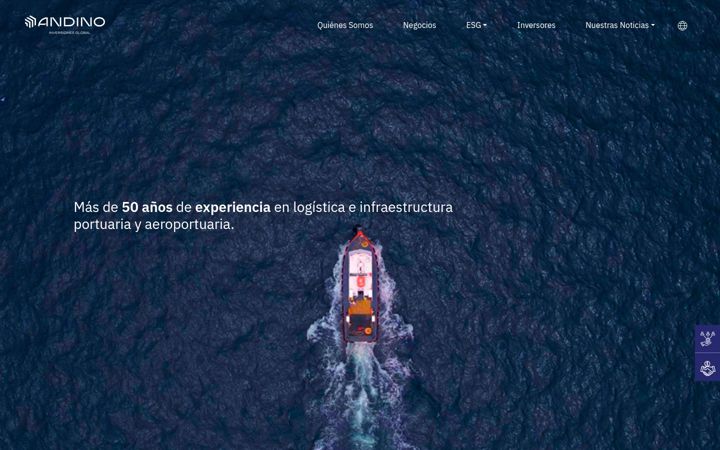Open the Quiénes Somos page
Viewport: 720px width, 450px height.
[345, 25]
